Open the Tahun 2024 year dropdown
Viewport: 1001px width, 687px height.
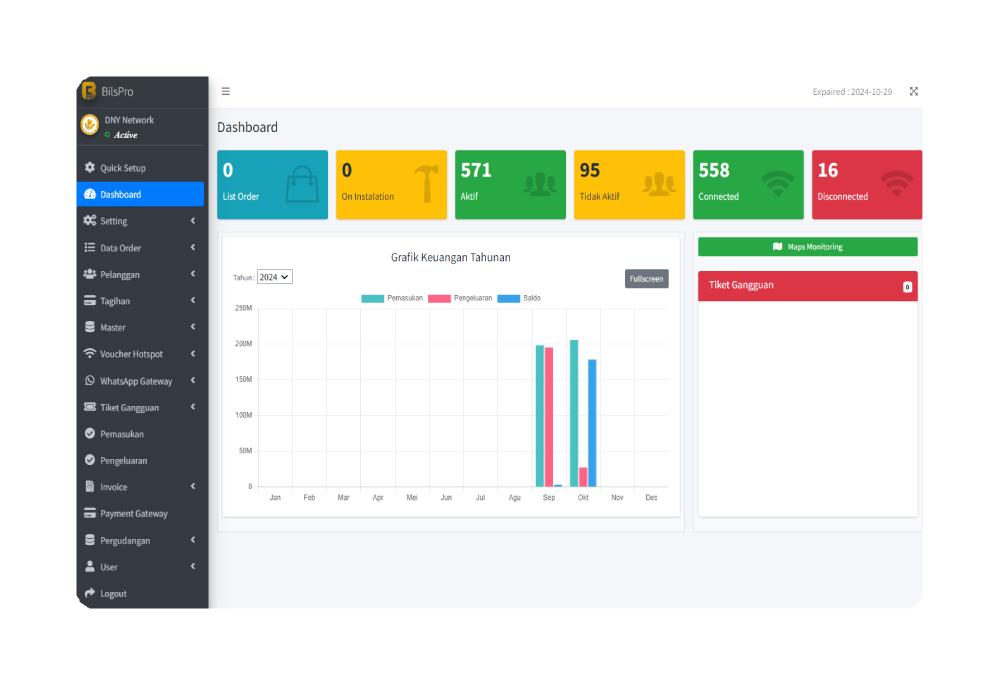[275, 277]
